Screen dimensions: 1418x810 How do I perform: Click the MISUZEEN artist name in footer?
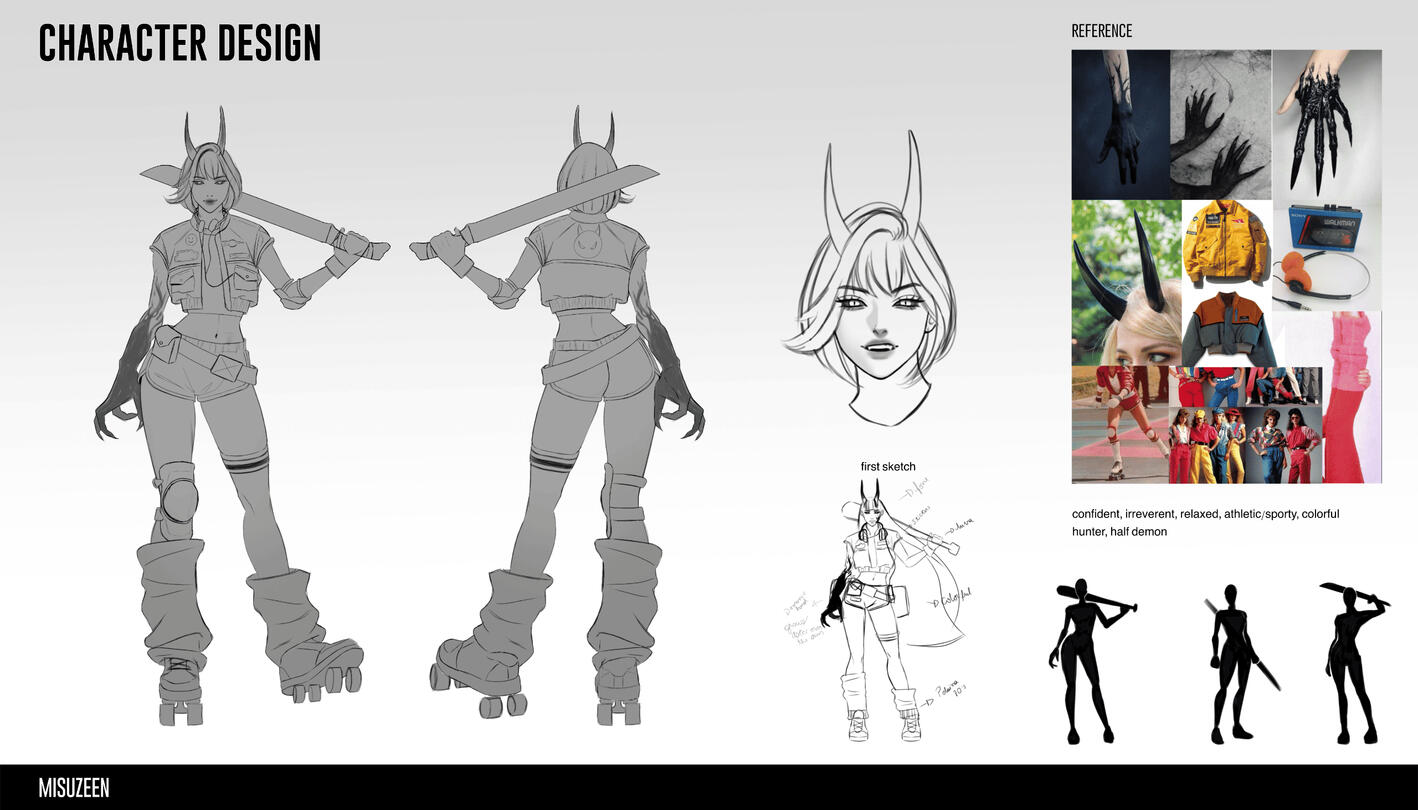74,788
